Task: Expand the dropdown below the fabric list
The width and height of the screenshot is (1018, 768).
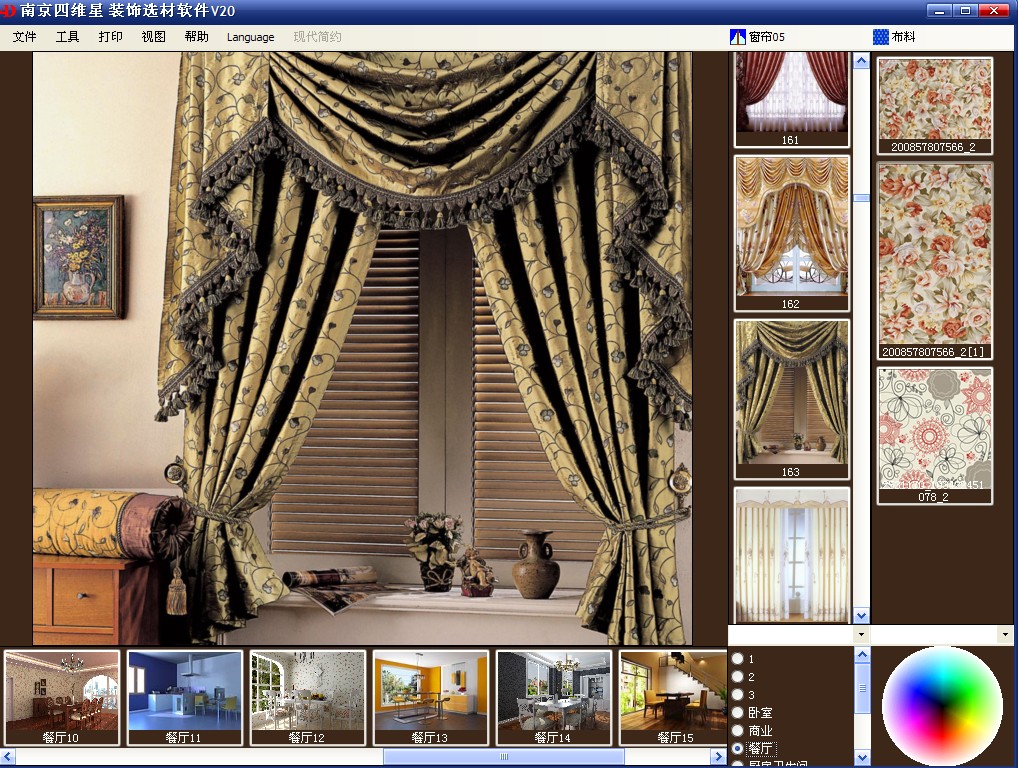Action: [1005, 634]
